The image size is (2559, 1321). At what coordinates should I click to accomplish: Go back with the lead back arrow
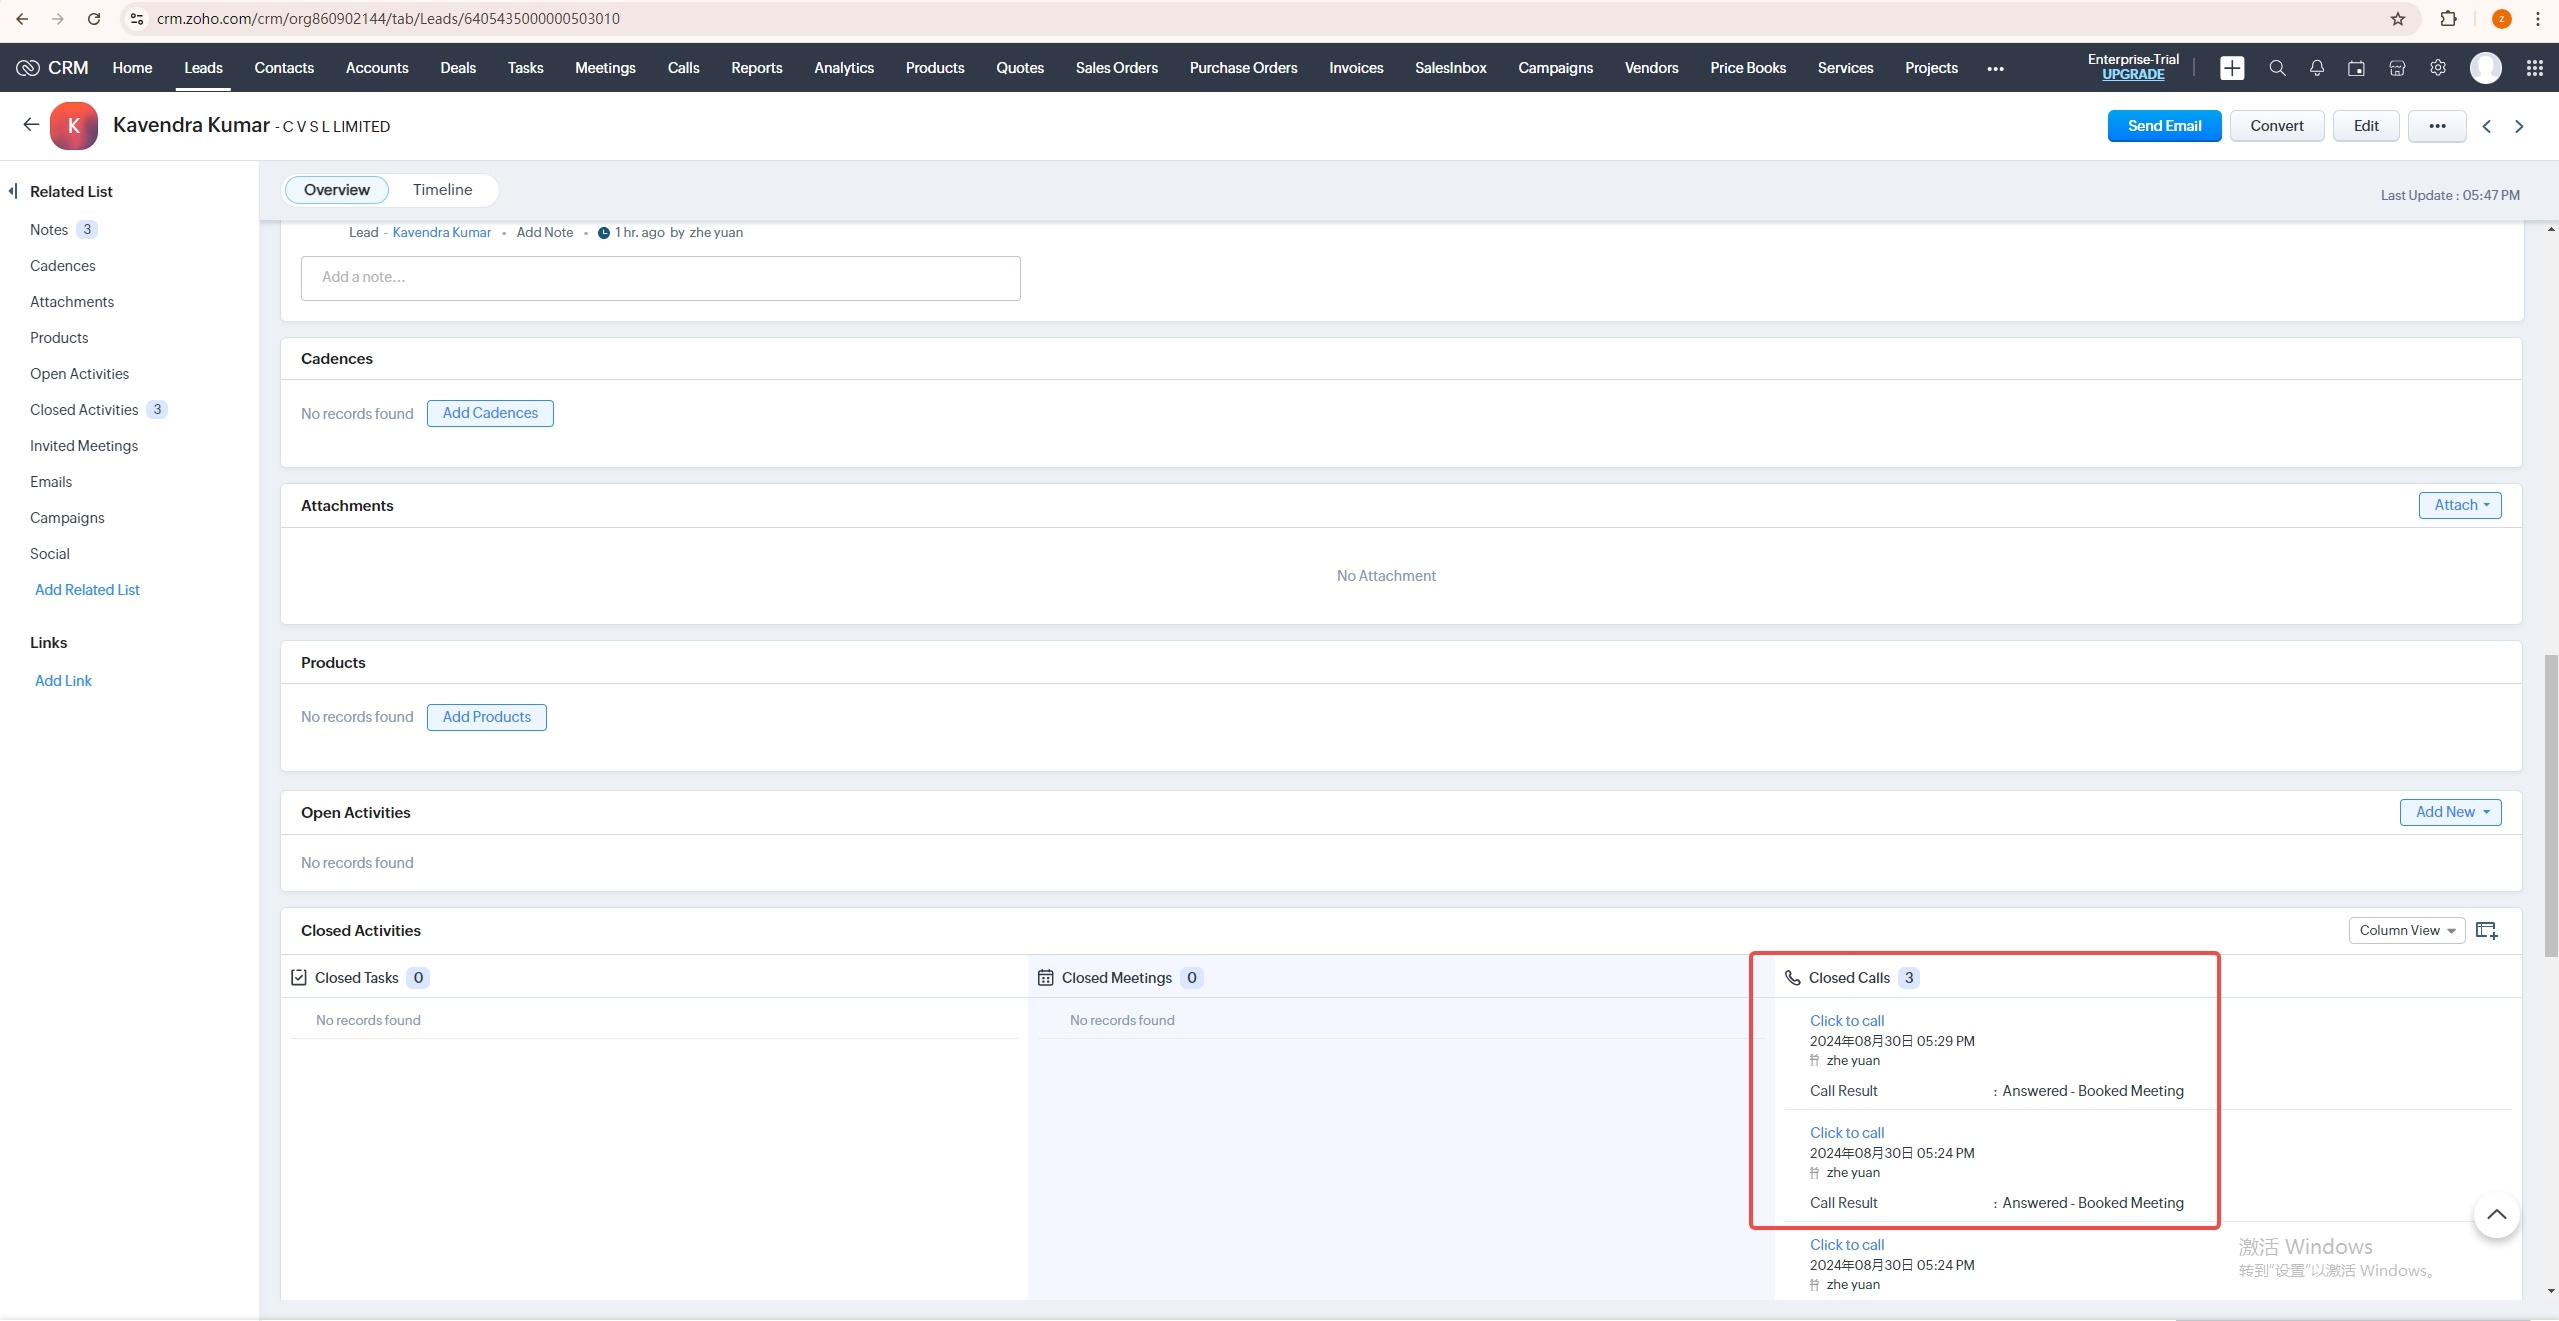pos(31,124)
